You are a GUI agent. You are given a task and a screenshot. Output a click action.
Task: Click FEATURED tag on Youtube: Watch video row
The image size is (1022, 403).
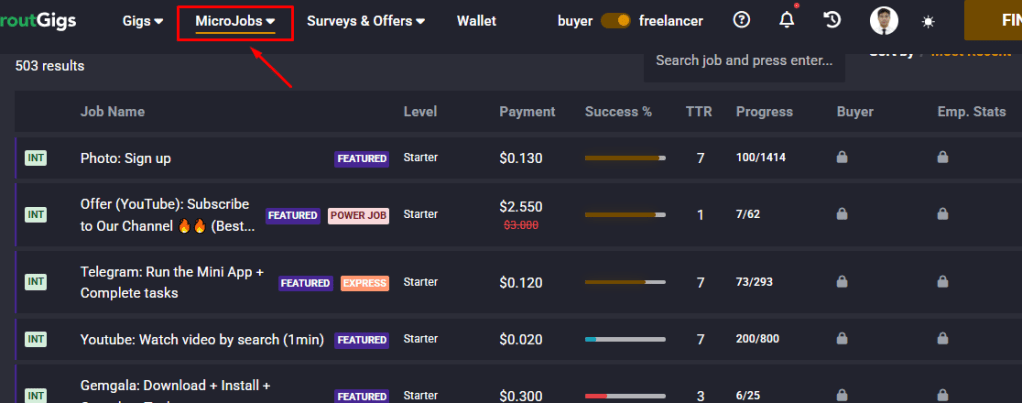pyautogui.click(x=362, y=340)
